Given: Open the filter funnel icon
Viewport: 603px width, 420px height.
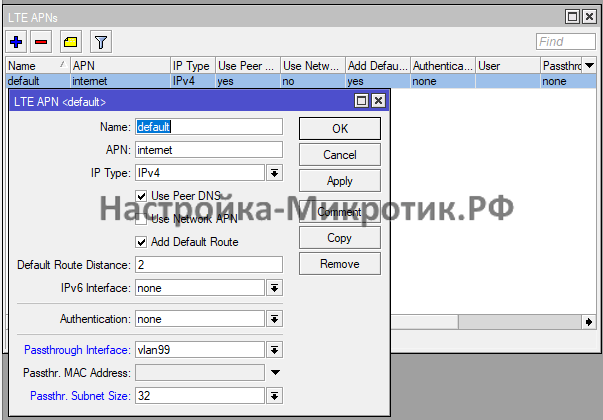Looking at the screenshot, I should (101, 42).
